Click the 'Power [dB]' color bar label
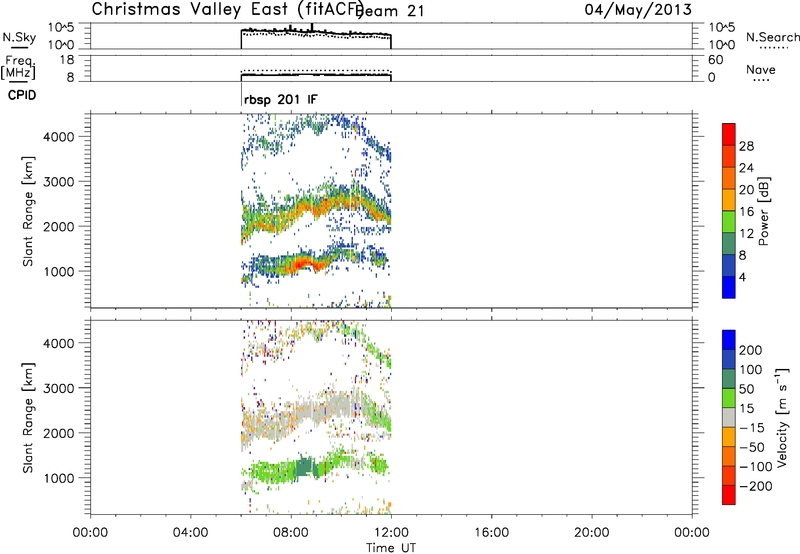 click(763, 211)
